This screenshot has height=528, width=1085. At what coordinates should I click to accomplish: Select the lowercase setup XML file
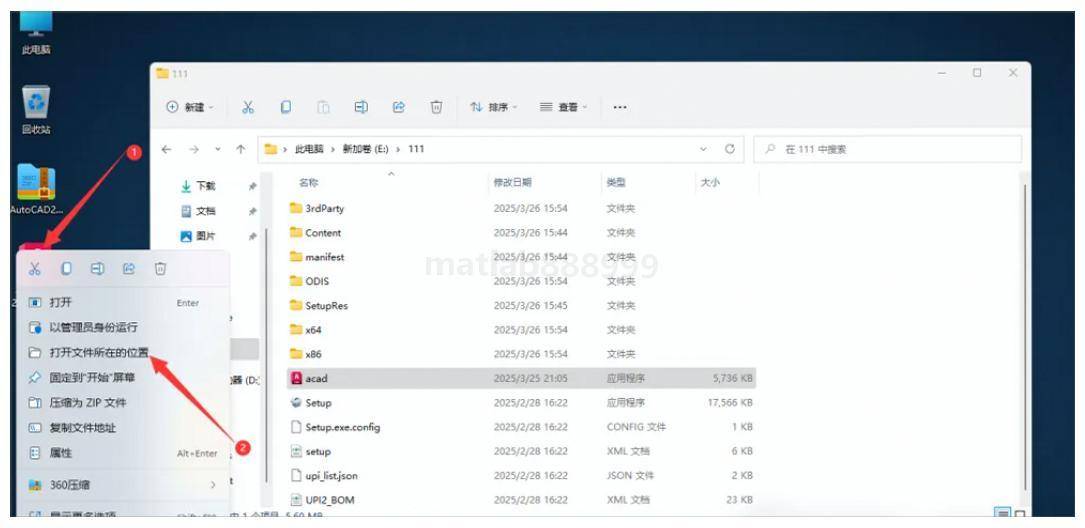[521, 451]
